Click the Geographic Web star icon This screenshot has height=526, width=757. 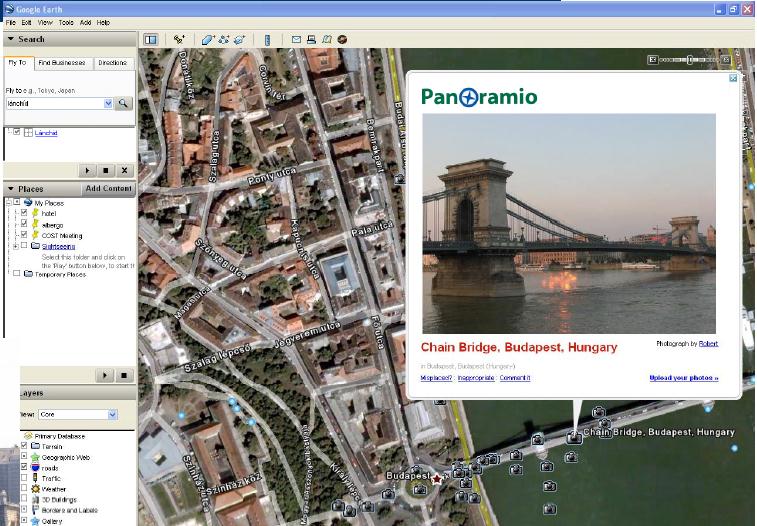35,457
